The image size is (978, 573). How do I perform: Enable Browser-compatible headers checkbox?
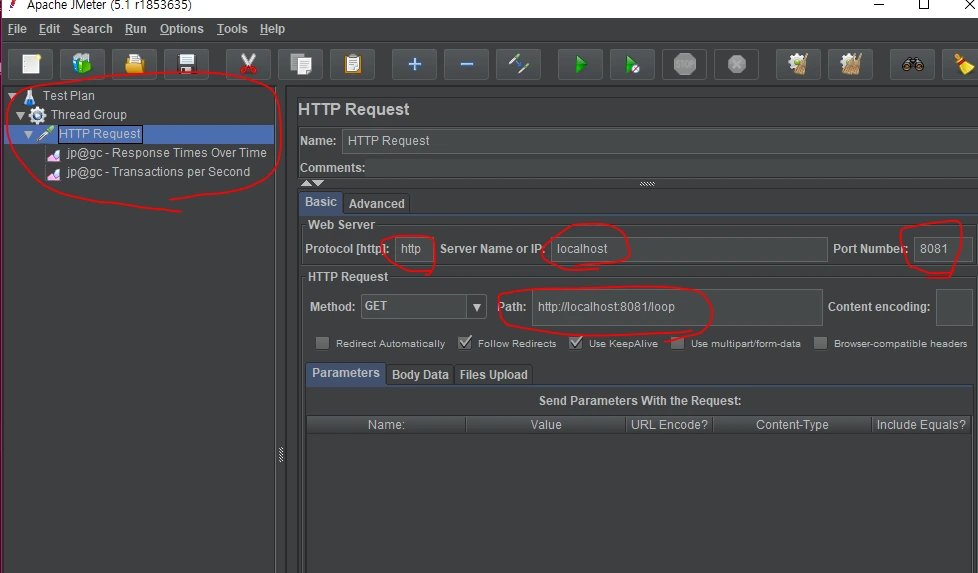click(x=821, y=343)
